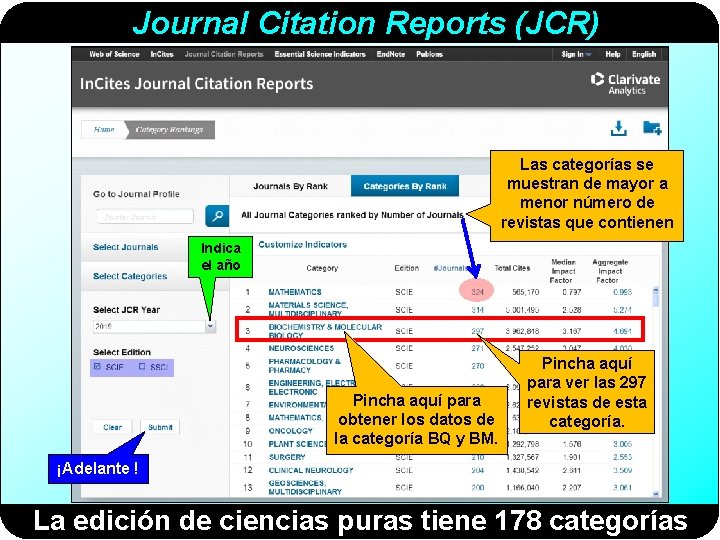The width and height of the screenshot is (720, 540).
Task: Click the Submit button
Action: pyautogui.click(x=160, y=427)
